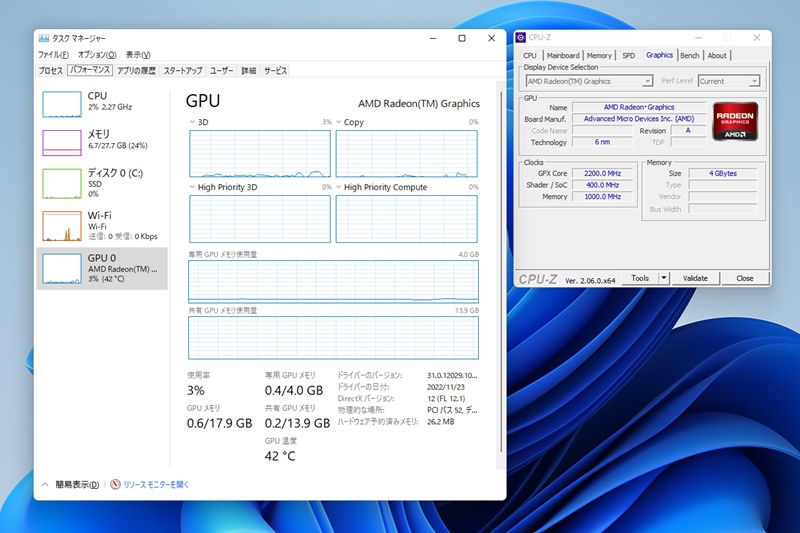The width and height of the screenshot is (800, 533).
Task: Select the CPU performance graph thumbnail
Action: pos(62,102)
